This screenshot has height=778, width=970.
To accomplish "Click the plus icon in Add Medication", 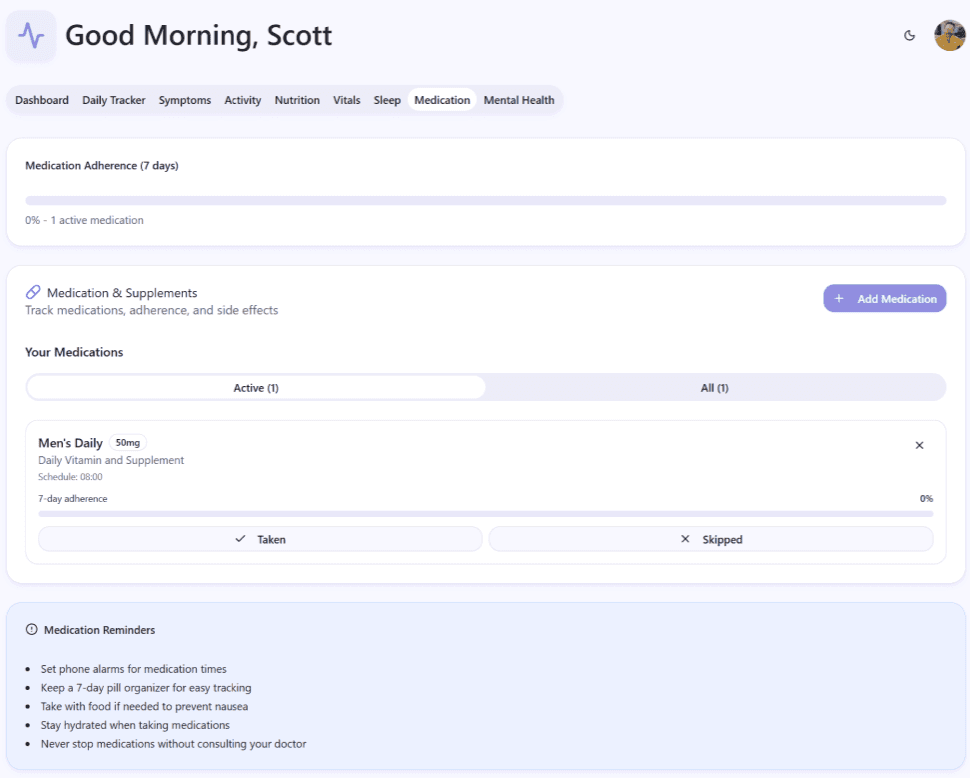I will (x=839, y=299).
